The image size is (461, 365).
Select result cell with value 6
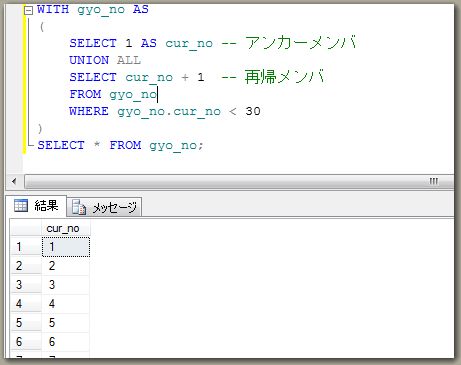tap(66, 342)
